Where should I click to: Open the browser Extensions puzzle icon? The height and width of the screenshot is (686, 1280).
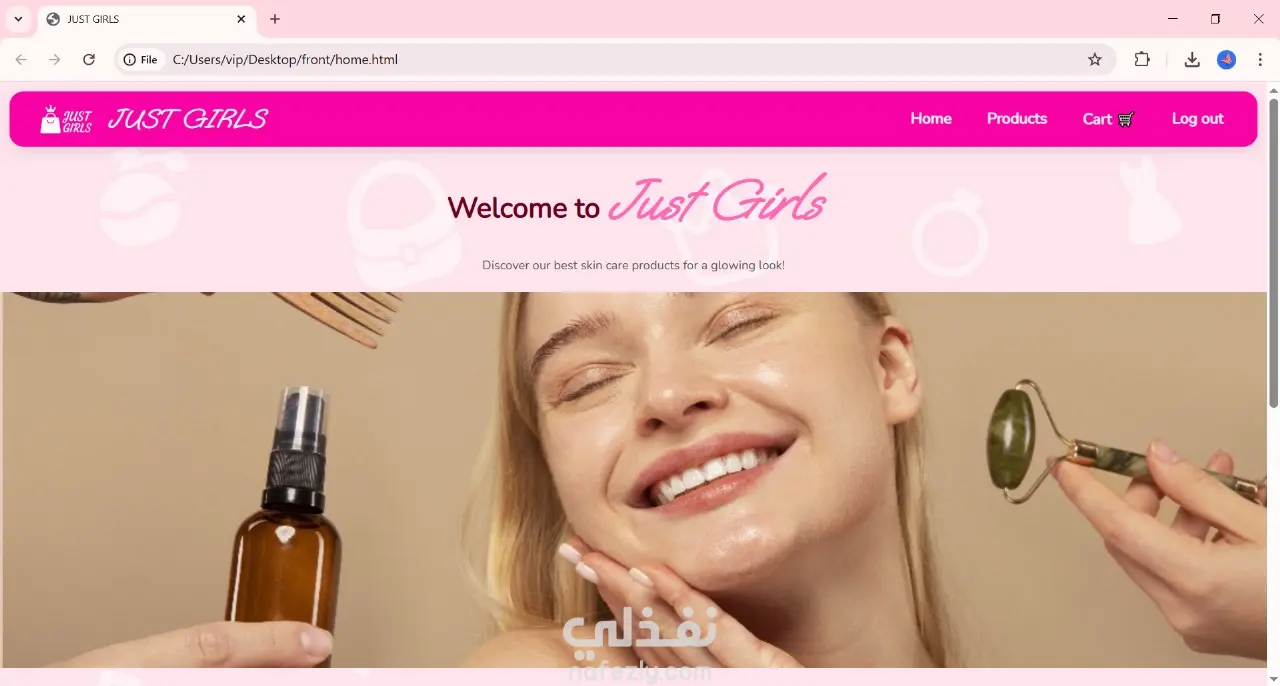(1142, 60)
